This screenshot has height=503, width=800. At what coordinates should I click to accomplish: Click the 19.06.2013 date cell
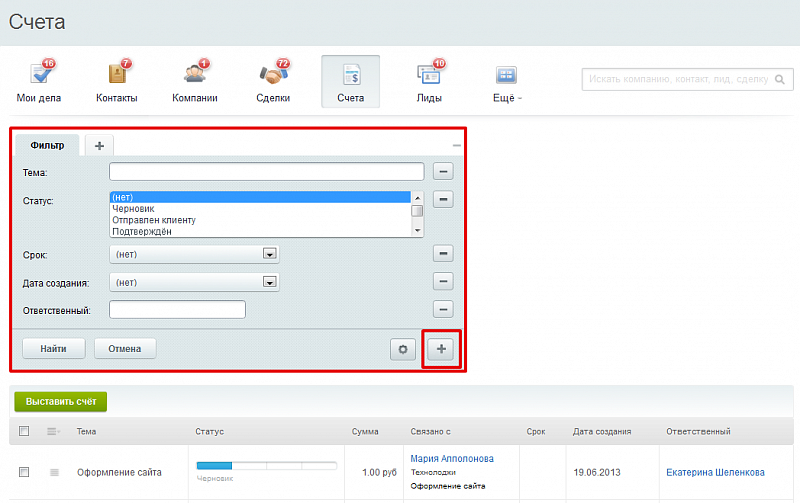click(x=596, y=472)
